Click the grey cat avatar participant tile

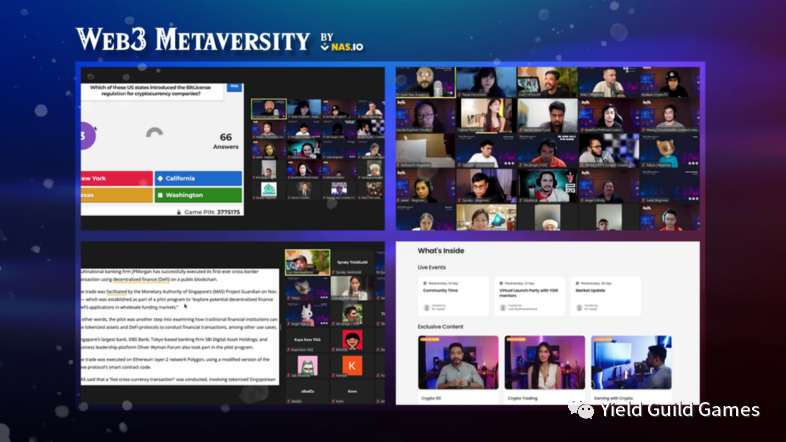[307, 288]
